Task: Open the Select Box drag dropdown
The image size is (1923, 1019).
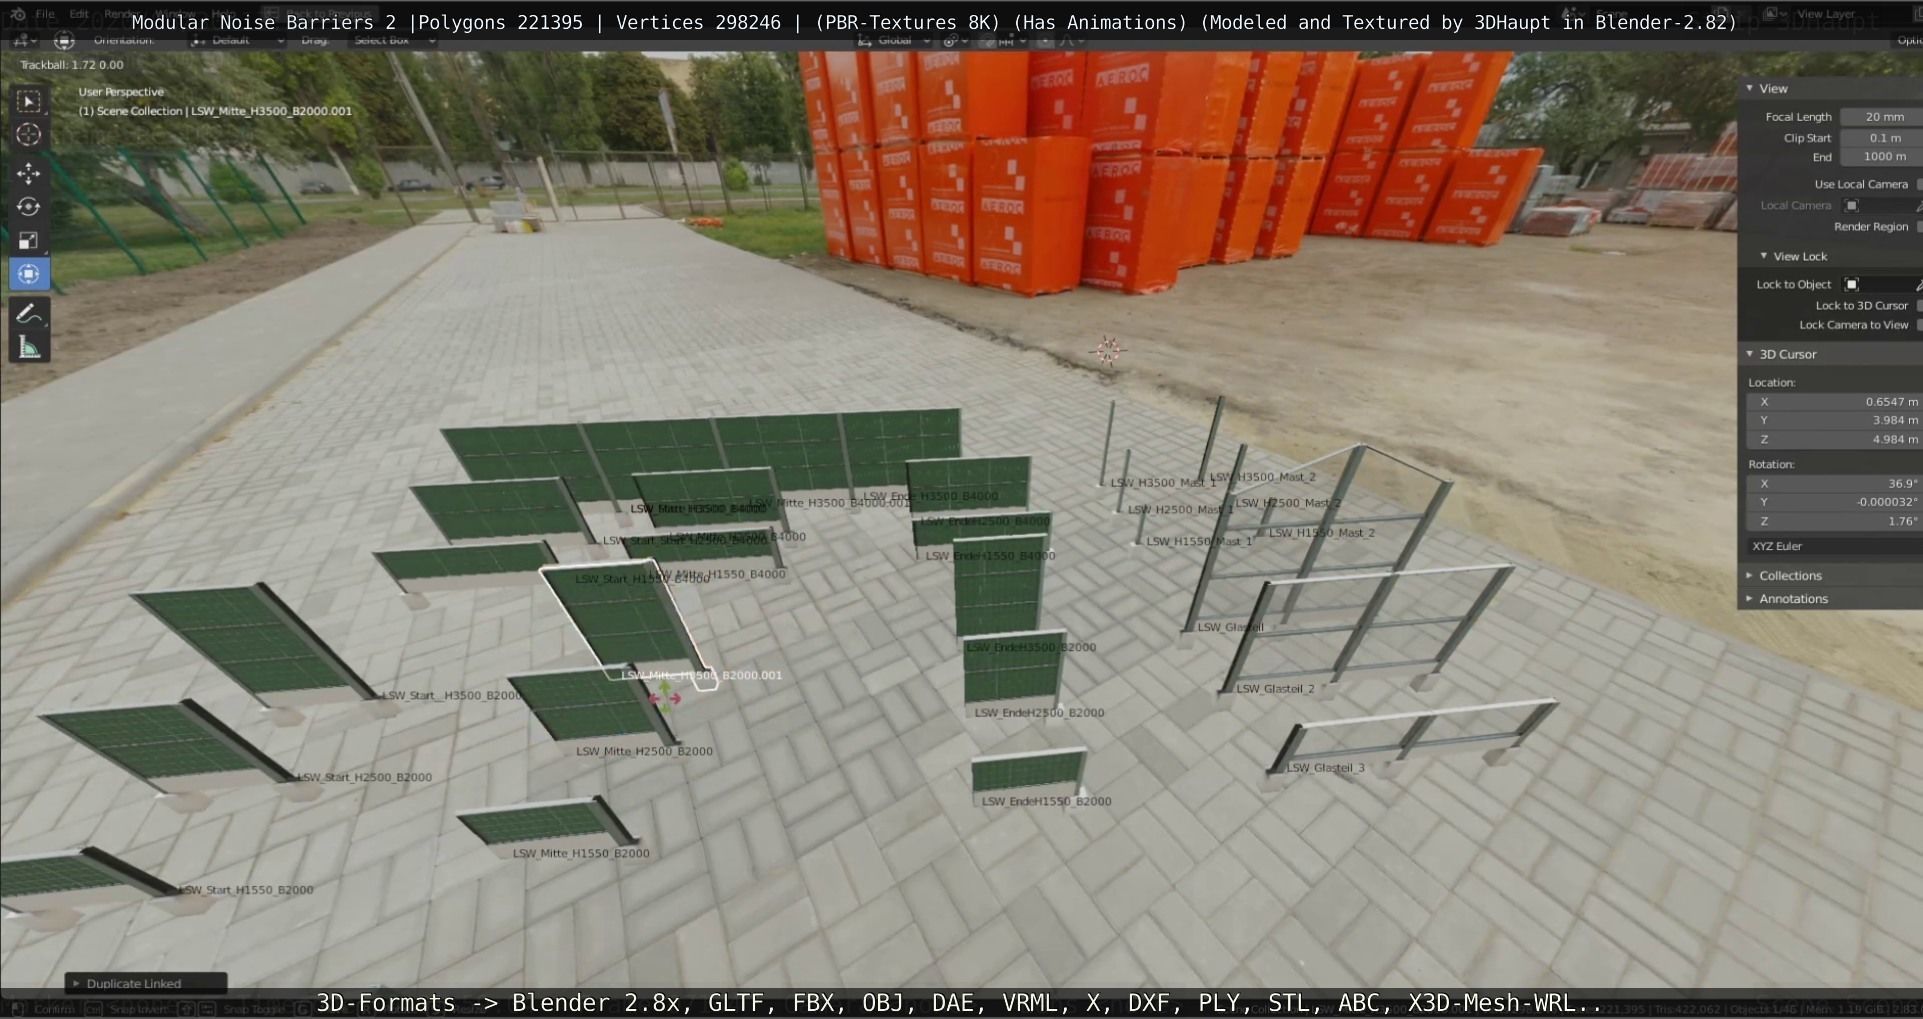Action: tap(394, 41)
